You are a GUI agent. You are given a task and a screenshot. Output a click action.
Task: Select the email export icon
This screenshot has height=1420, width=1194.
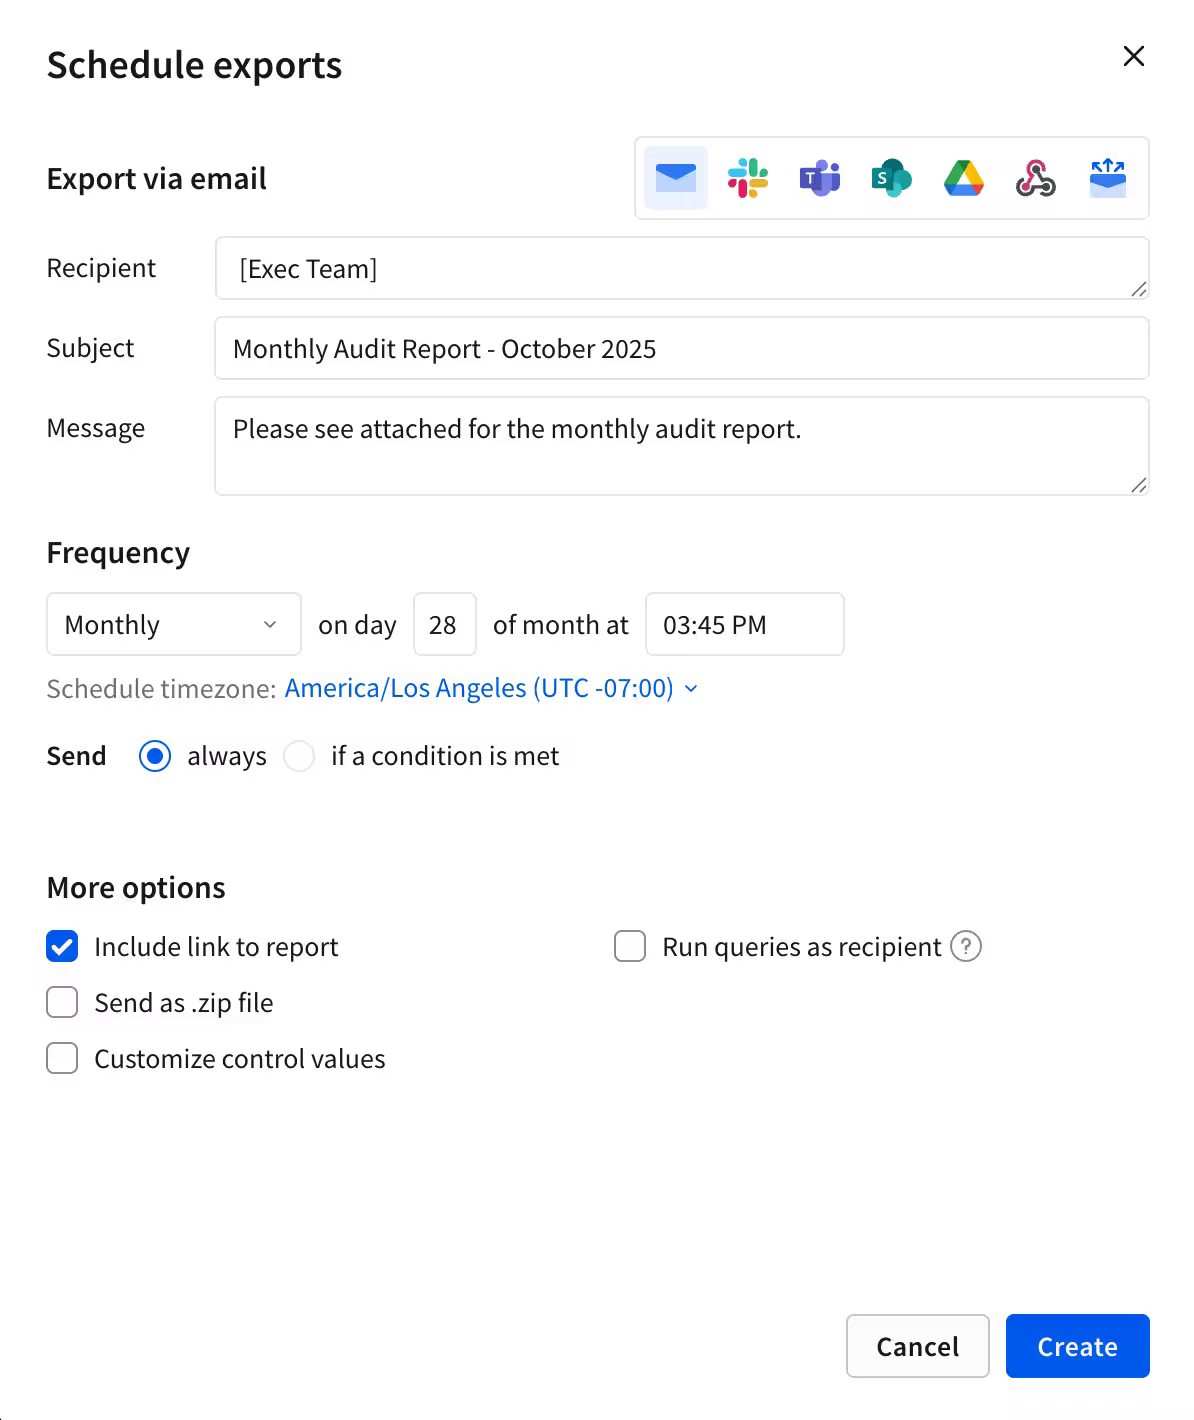[676, 178]
